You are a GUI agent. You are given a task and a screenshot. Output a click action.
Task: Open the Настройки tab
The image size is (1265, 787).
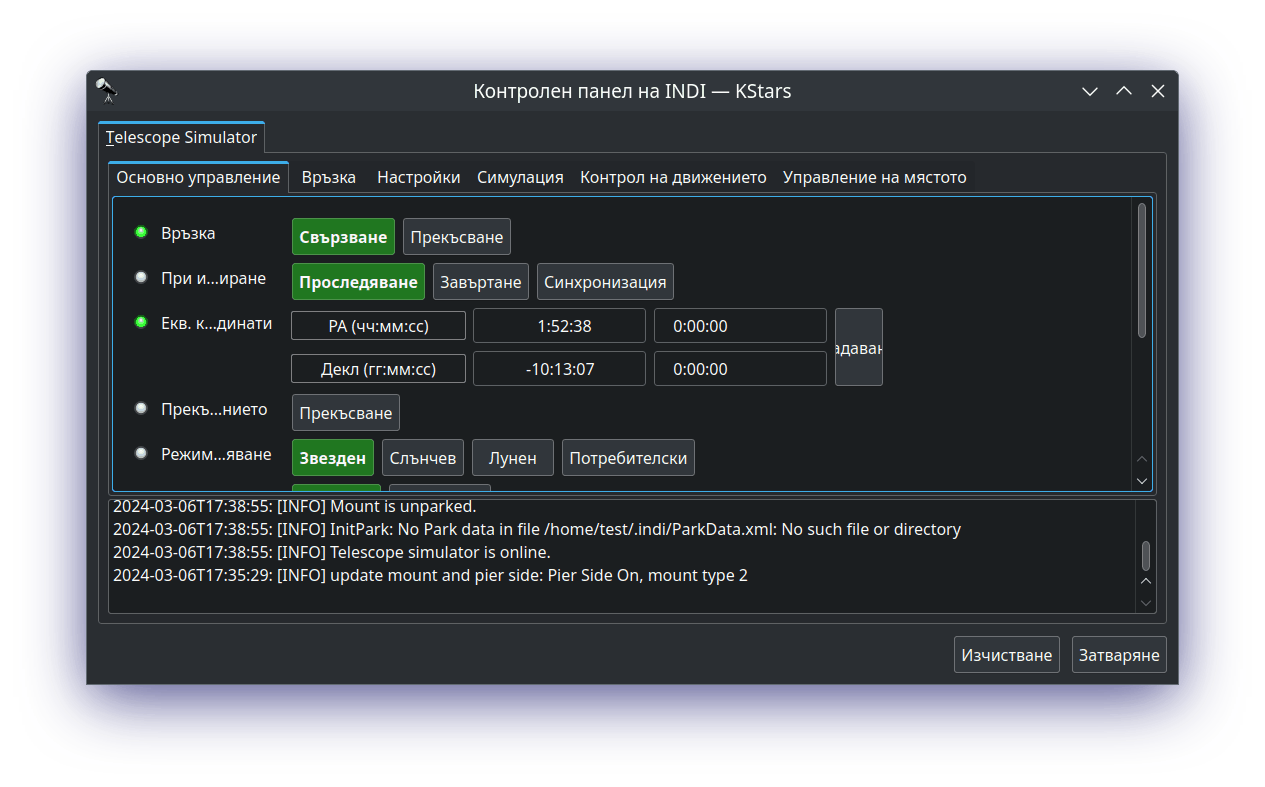click(418, 177)
